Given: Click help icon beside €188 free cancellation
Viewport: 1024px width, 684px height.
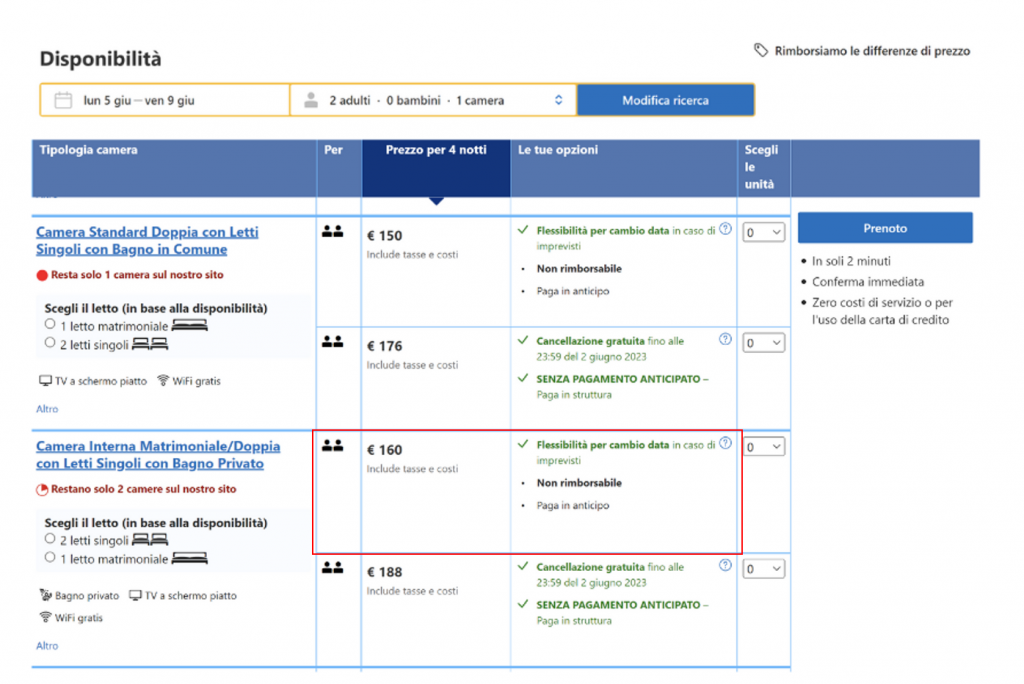Looking at the screenshot, I should click(x=725, y=565).
